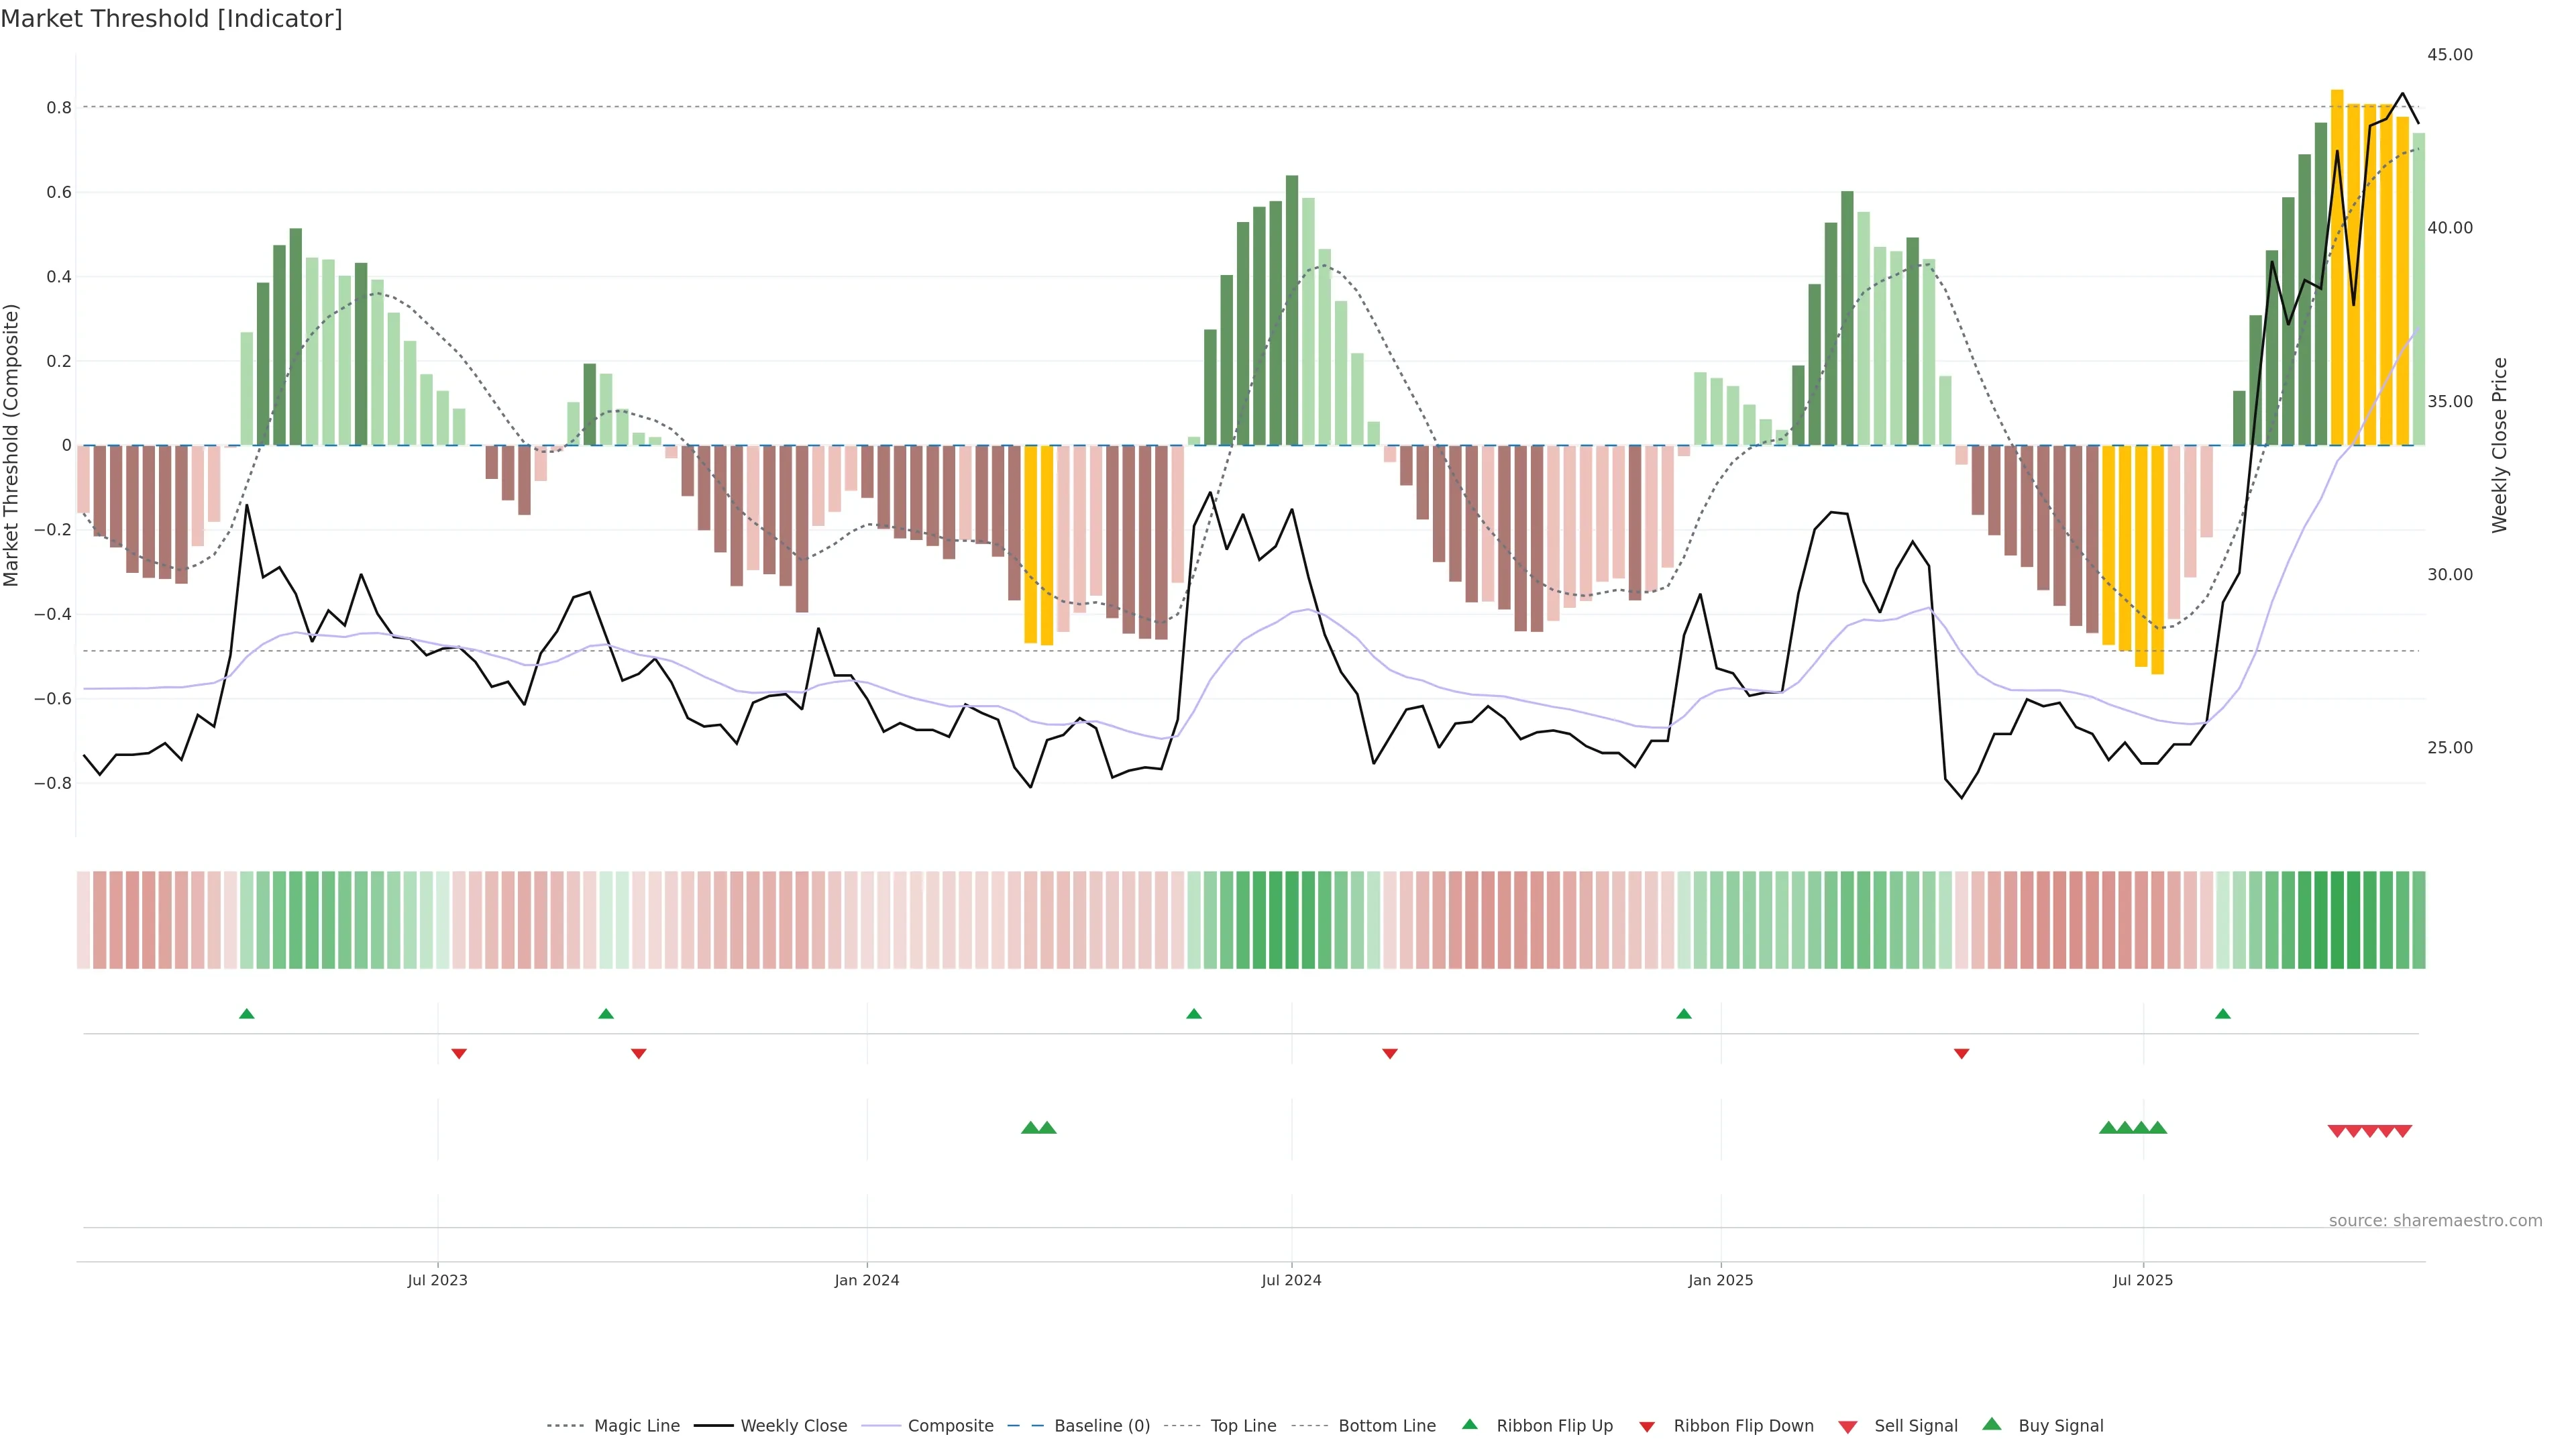Viewport: 2576px width, 1449px height.
Task: Click the Weekly Close legend line sample
Action: (713, 1426)
